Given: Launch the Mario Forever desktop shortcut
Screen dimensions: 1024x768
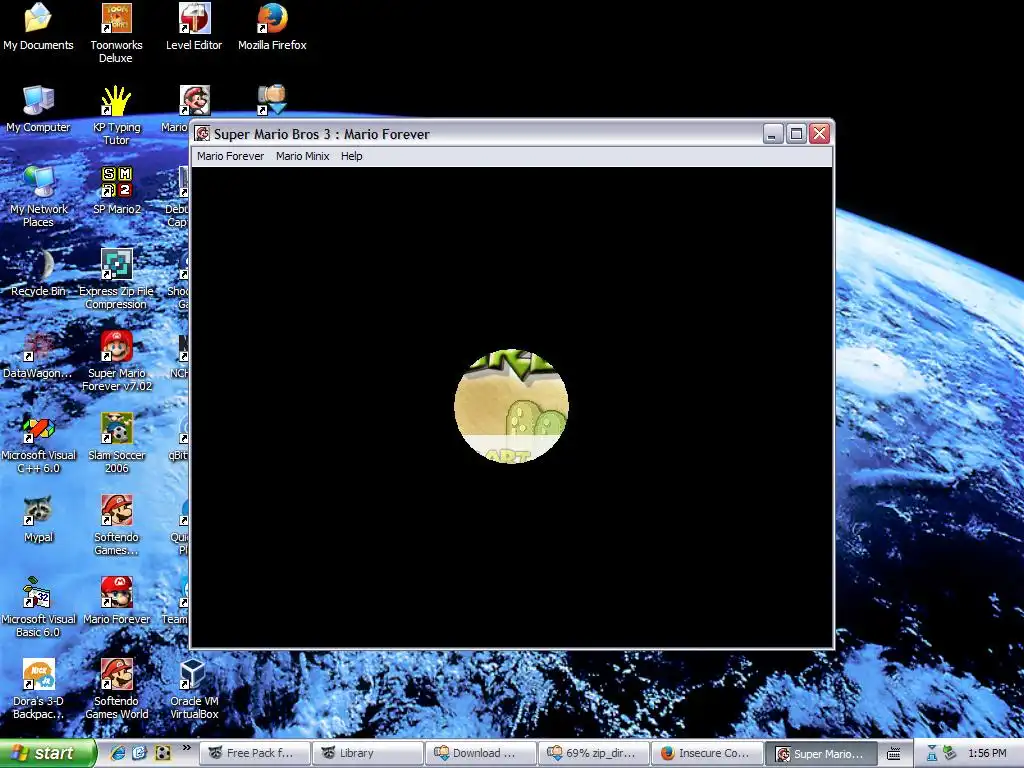Looking at the screenshot, I should coord(116,601).
